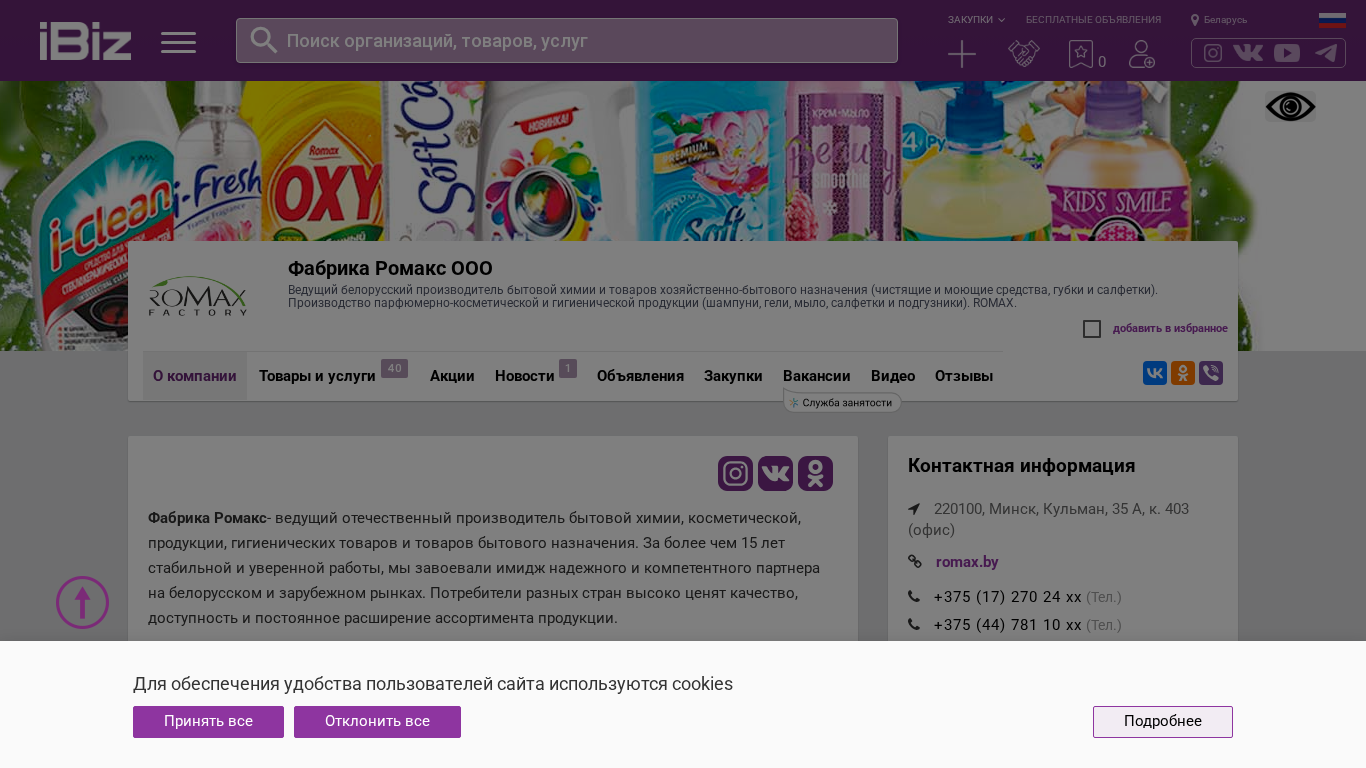This screenshot has height=768, width=1366.
Task: Share via small VK icon in the tab bar
Action: coord(1155,373)
